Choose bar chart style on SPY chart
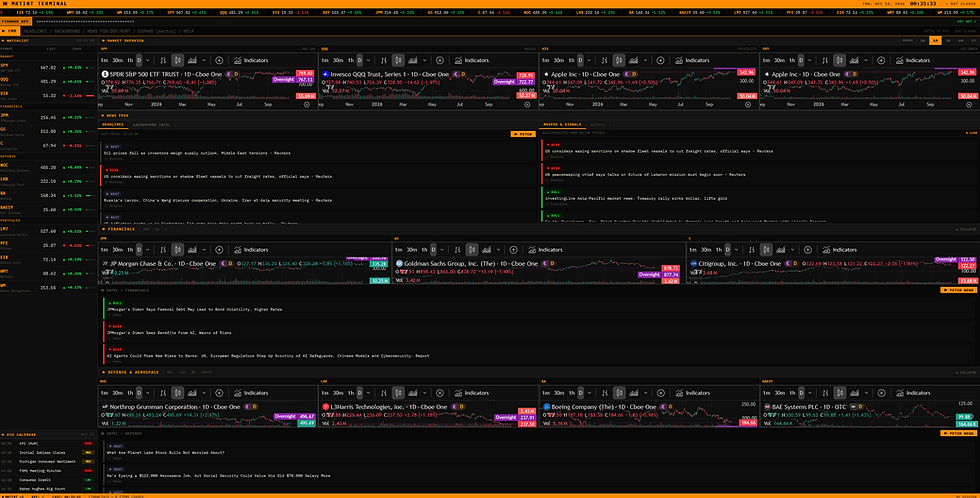980x498 pixels. (x=163, y=60)
